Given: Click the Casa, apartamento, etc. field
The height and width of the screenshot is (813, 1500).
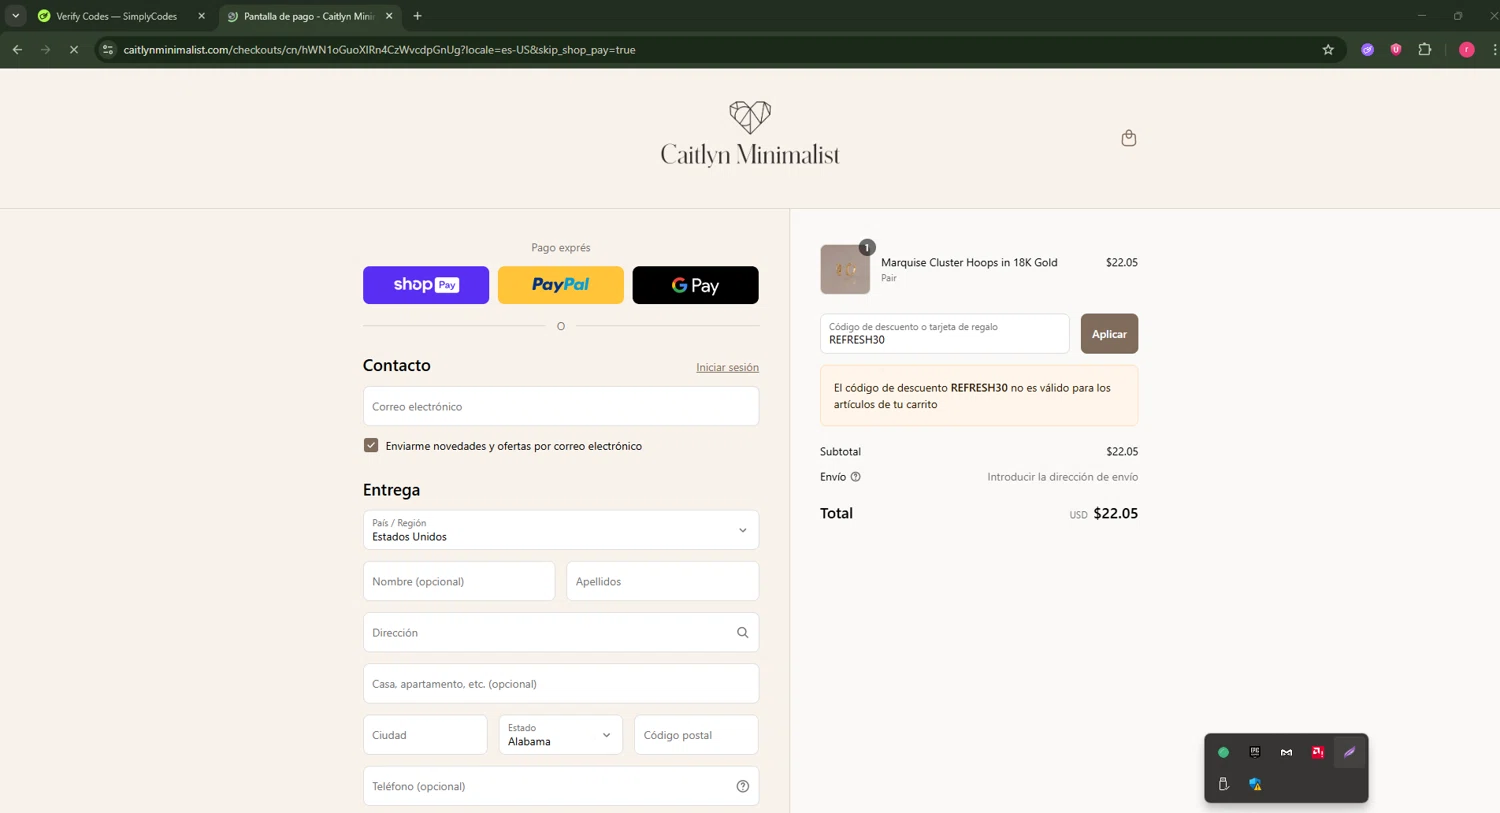Looking at the screenshot, I should coord(560,684).
